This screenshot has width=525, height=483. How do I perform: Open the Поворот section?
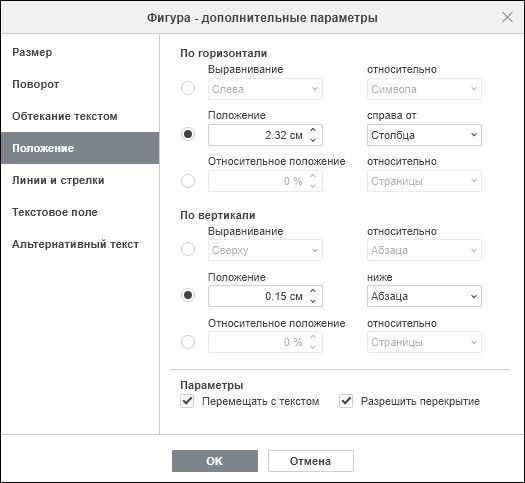click(80, 84)
